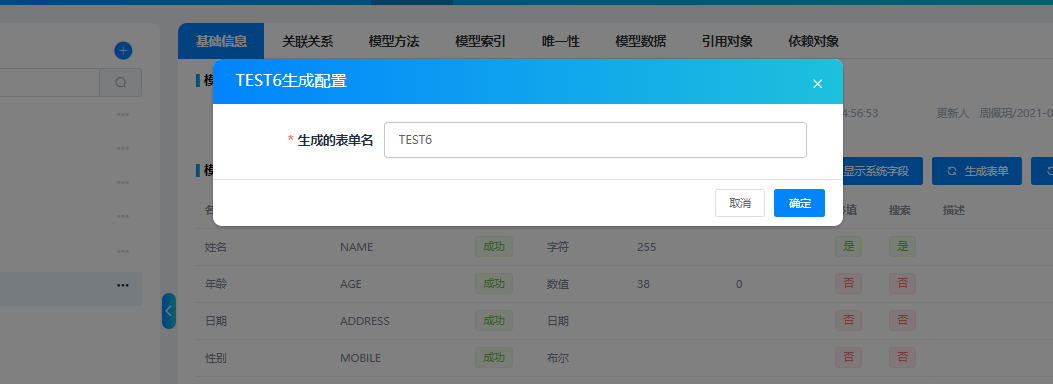Click the 成功 tag in ADDRESS row

coord(494,320)
